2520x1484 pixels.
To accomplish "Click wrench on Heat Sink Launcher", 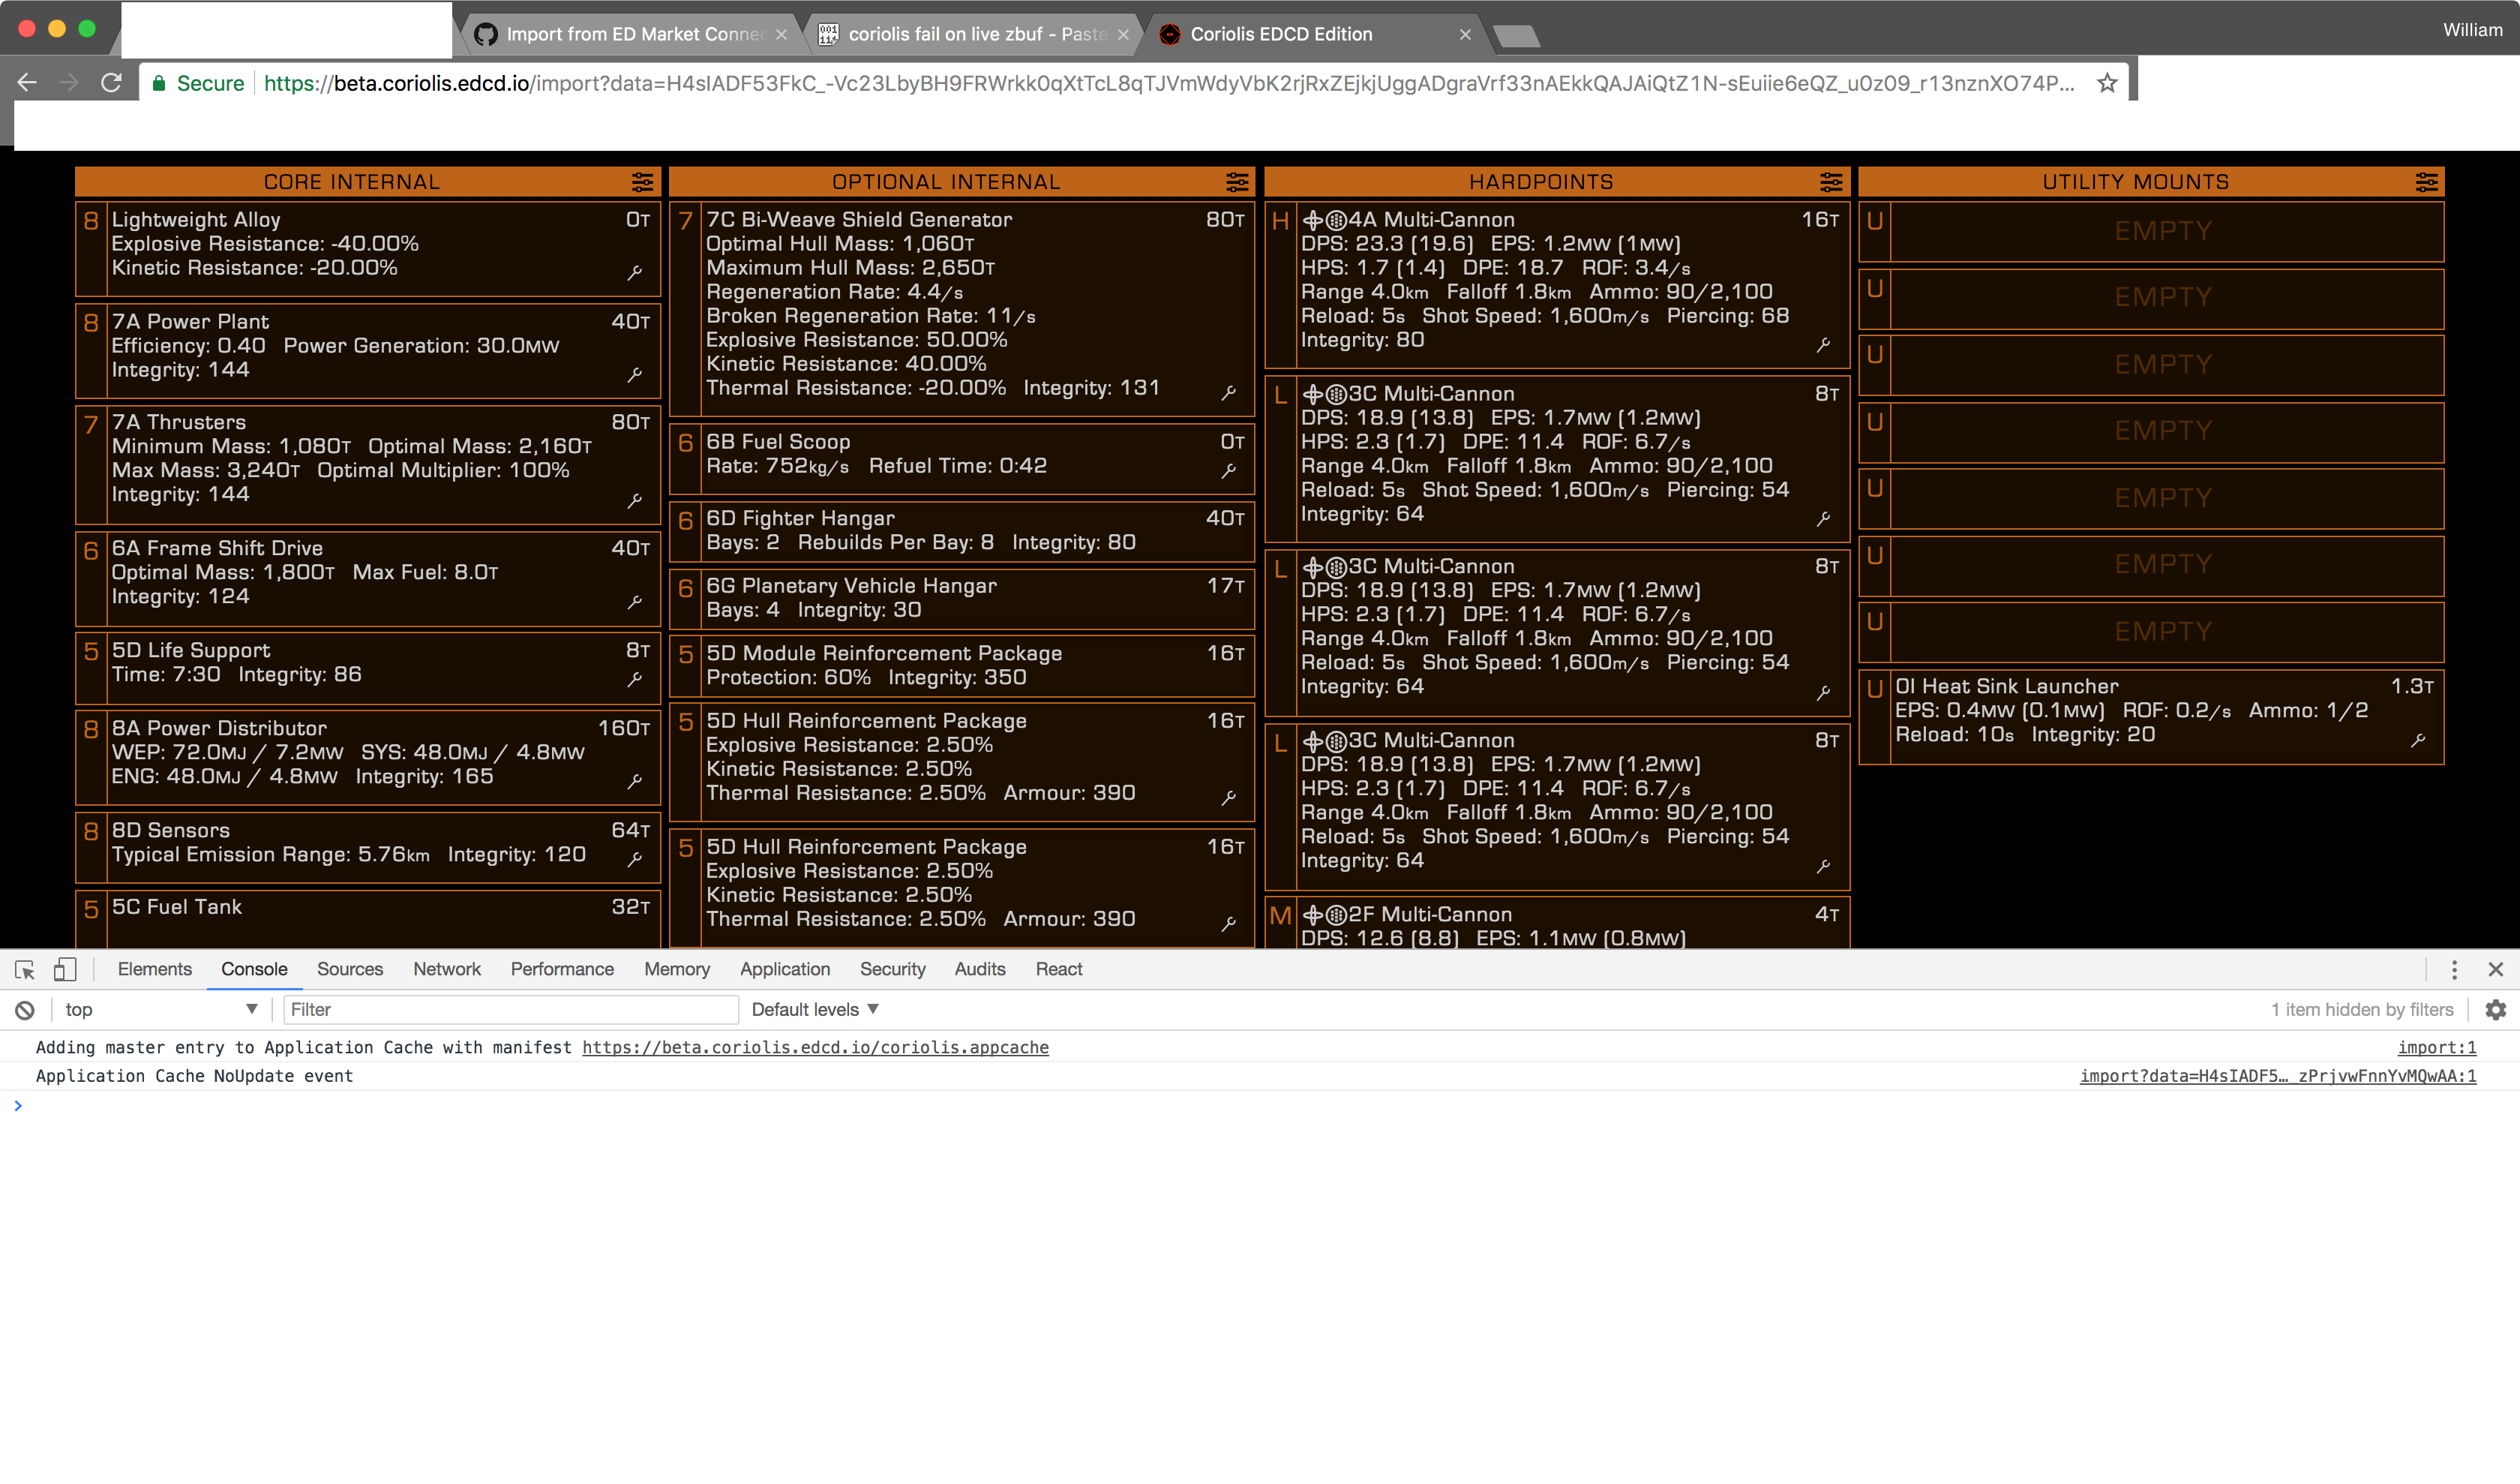I will (2417, 740).
